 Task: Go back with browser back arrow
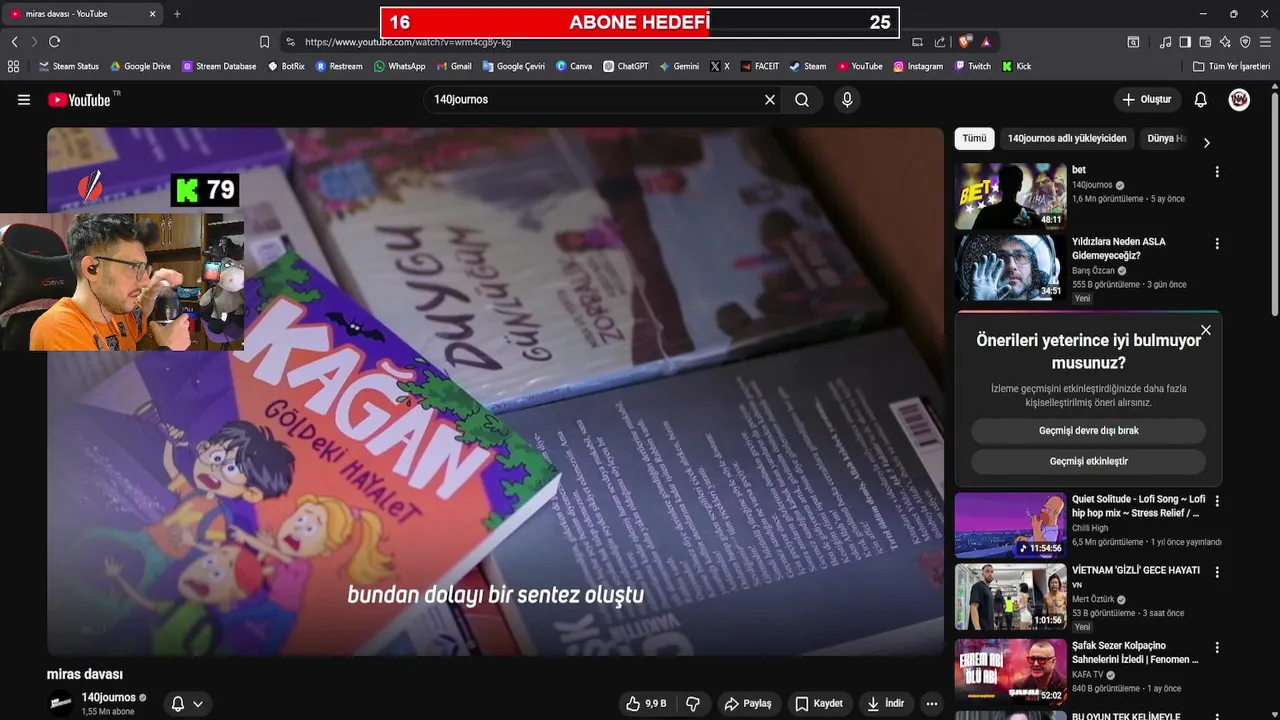click(14, 42)
